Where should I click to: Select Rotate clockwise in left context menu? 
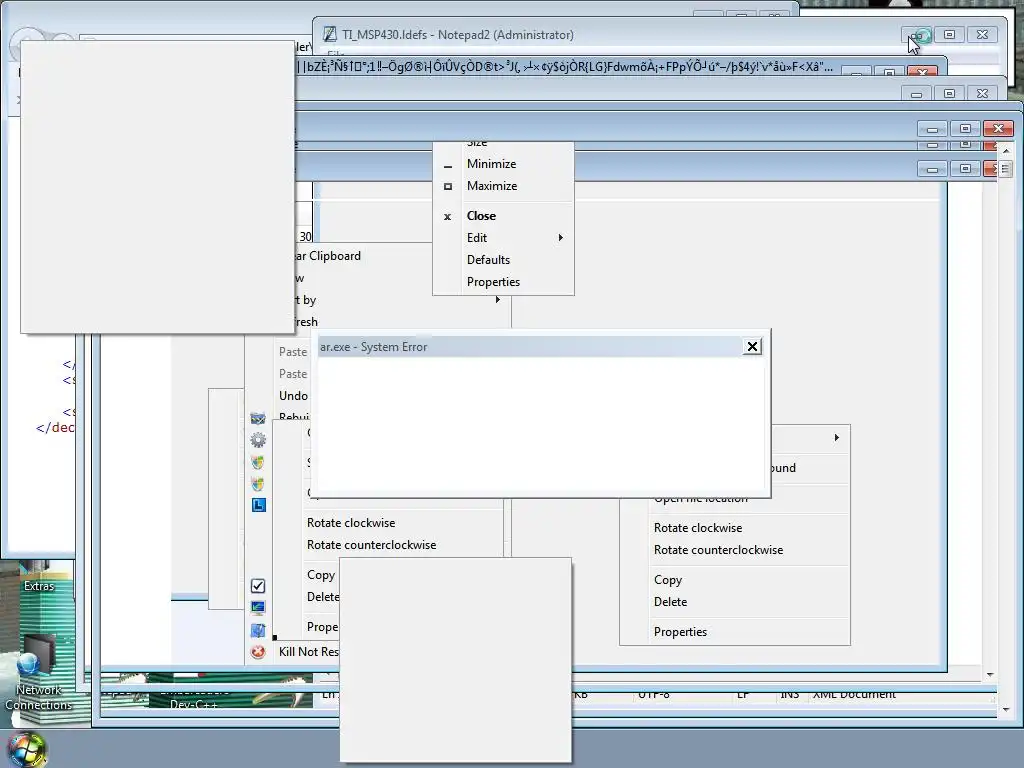click(x=351, y=523)
